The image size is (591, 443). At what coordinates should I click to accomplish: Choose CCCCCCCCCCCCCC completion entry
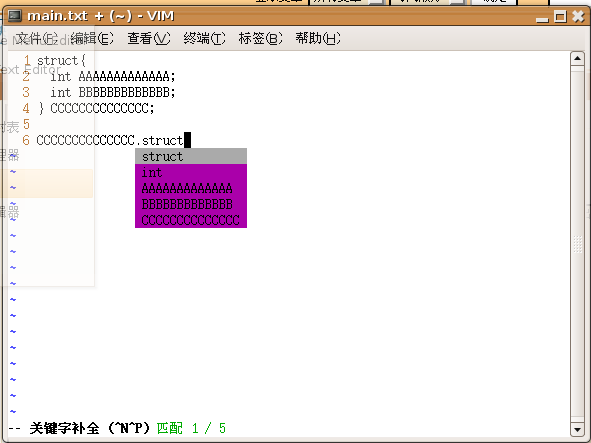pos(191,220)
